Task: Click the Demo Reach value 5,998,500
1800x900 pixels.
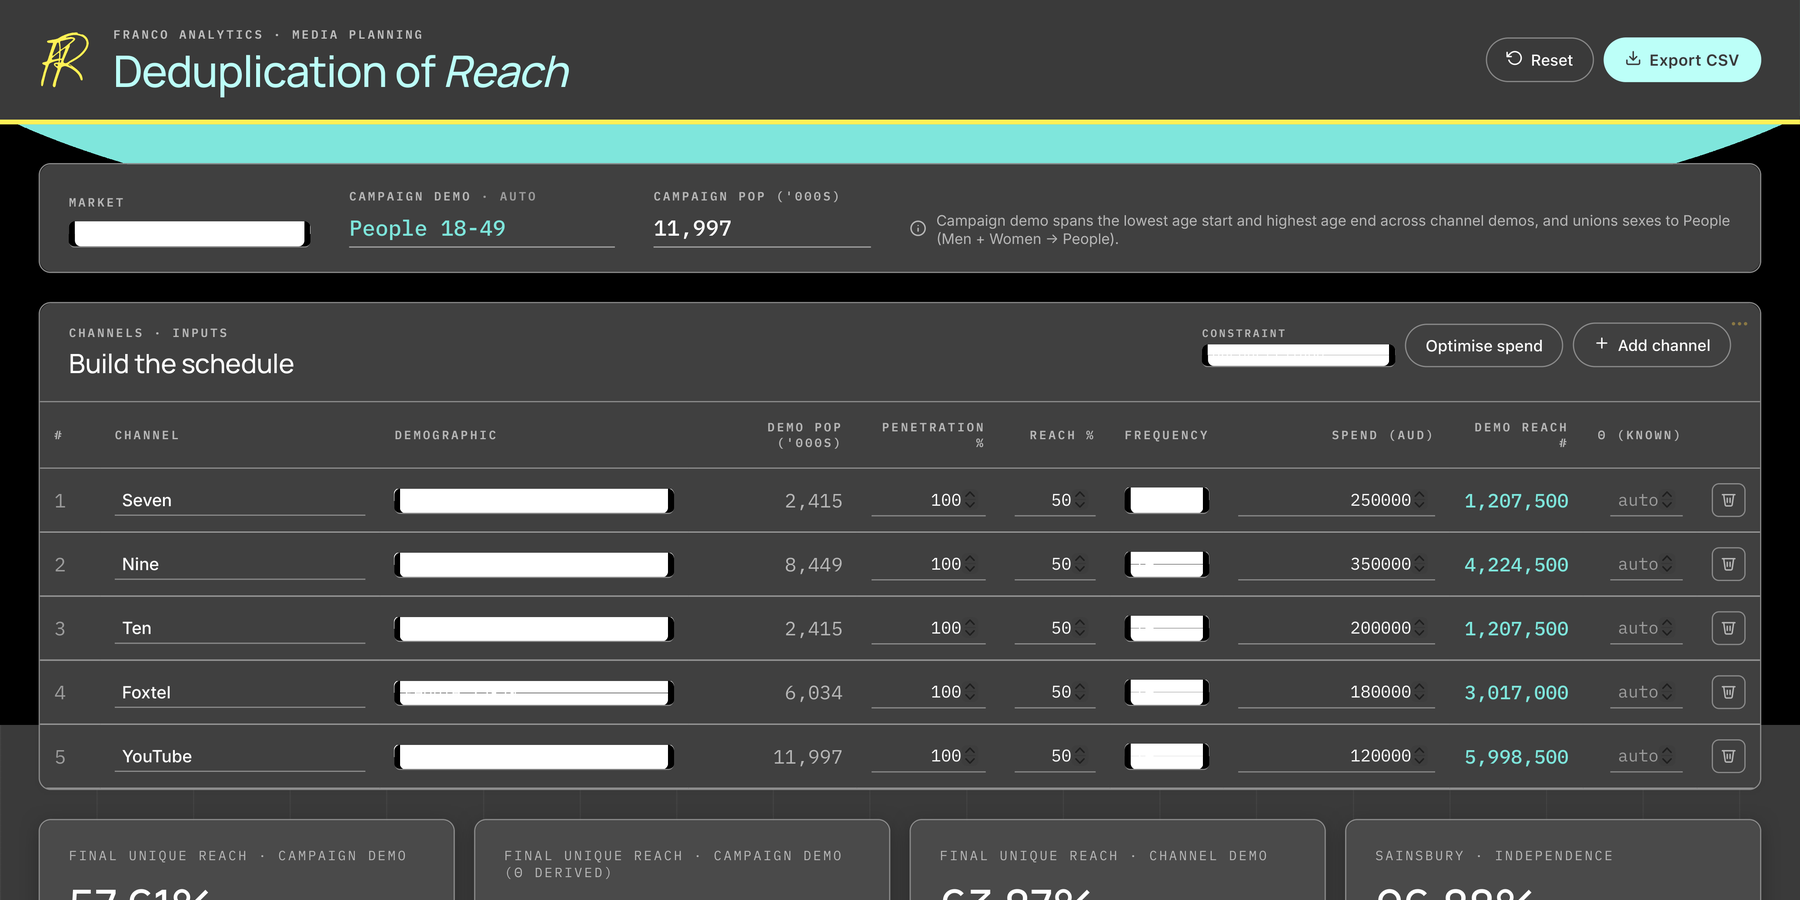Action: [x=1516, y=757]
